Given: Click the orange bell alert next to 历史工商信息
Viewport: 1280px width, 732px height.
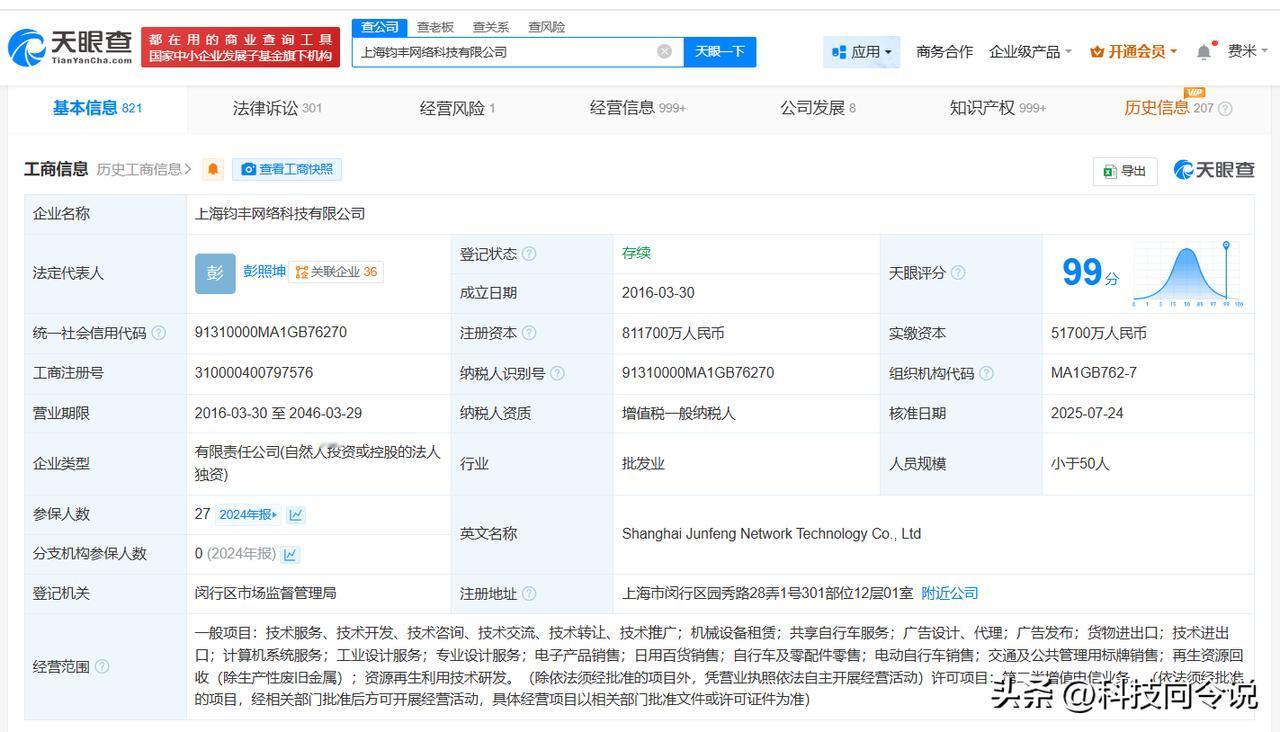Looking at the screenshot, I should (x=213, y=169).
